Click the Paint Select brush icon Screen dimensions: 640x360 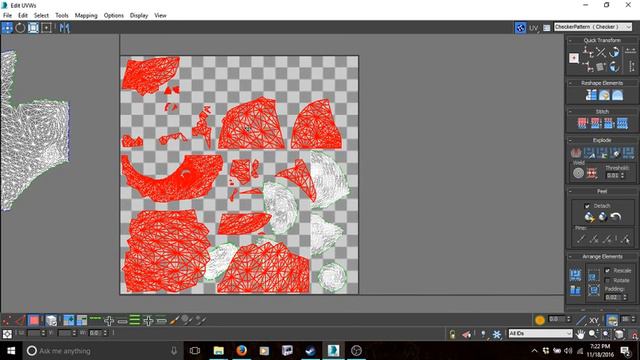coord(175,320)
